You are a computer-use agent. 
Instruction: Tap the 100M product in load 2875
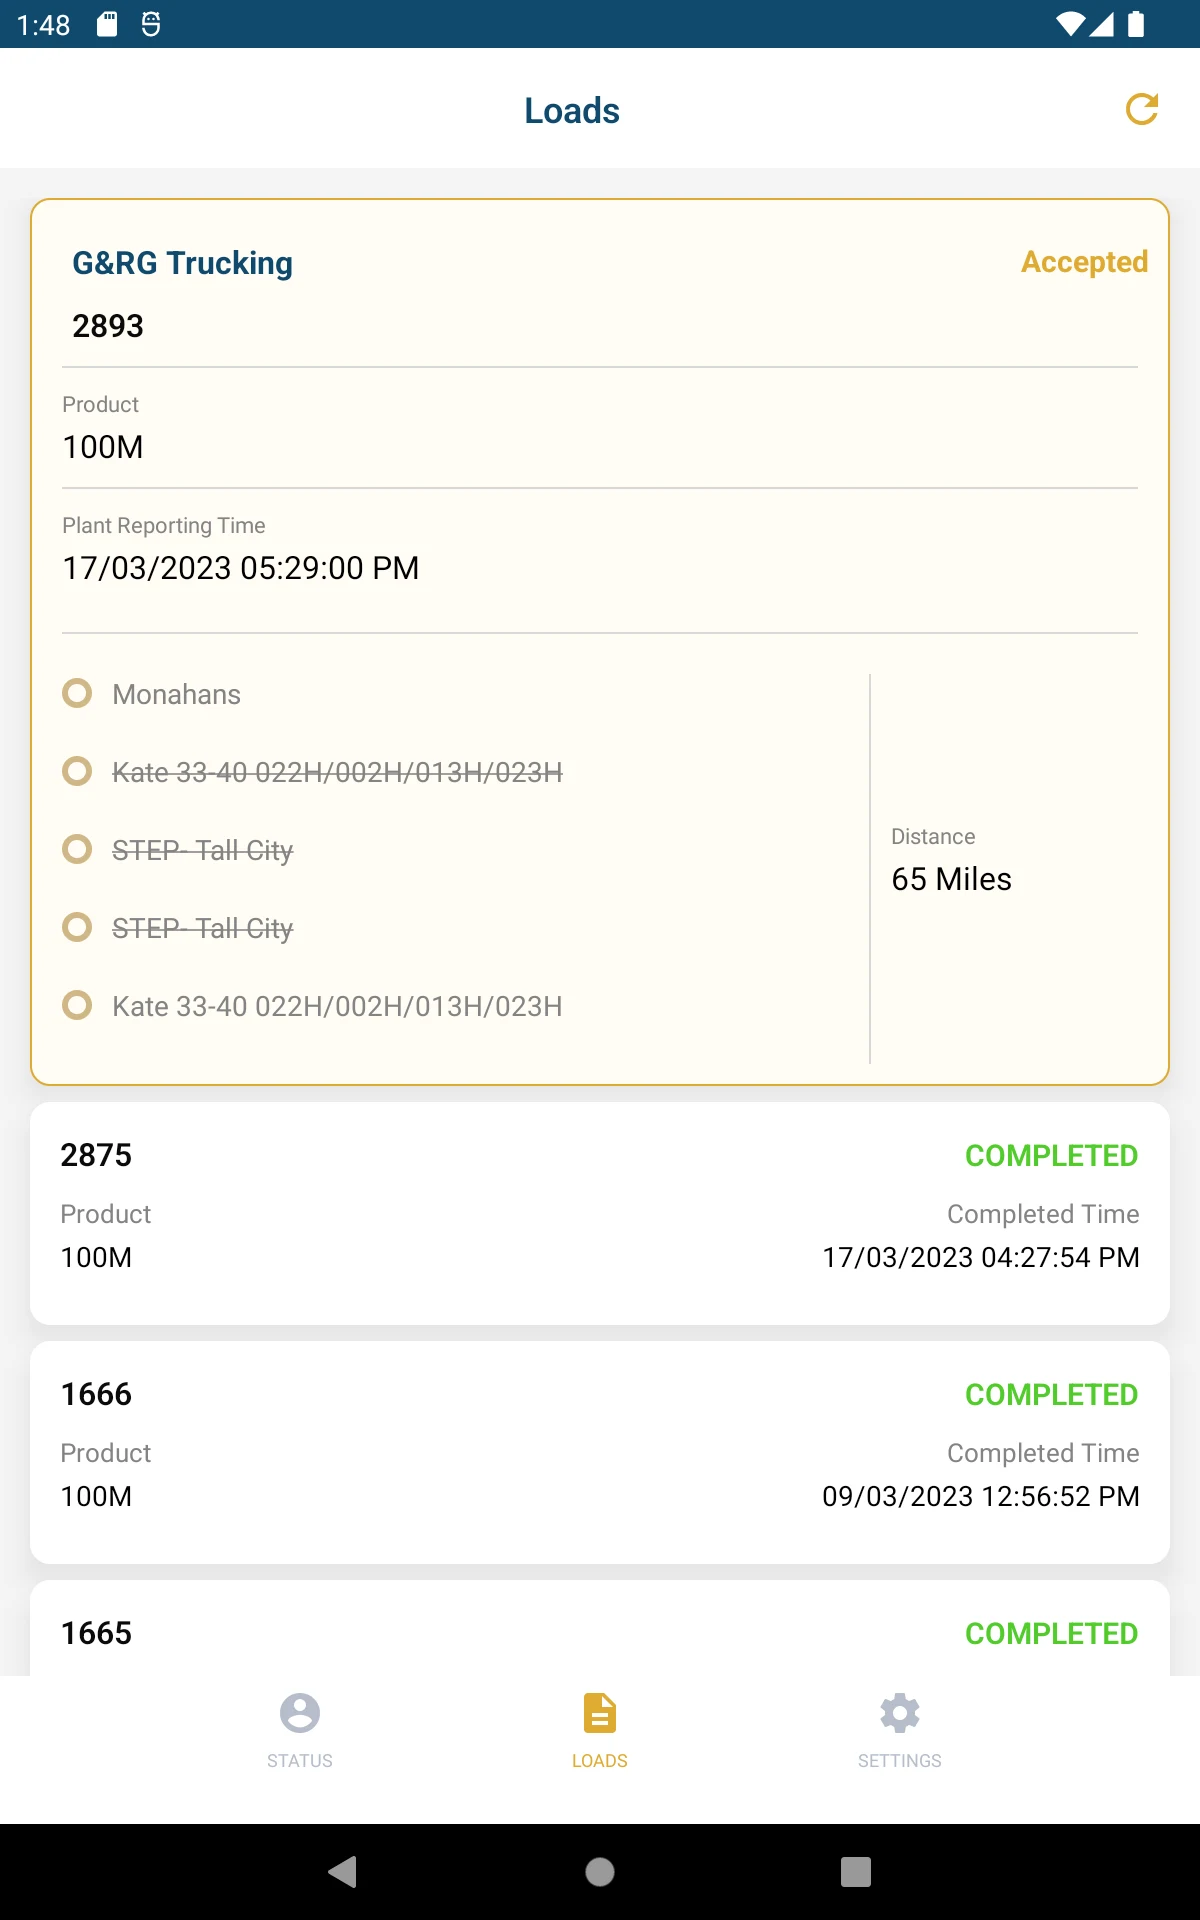(96, 1257)
